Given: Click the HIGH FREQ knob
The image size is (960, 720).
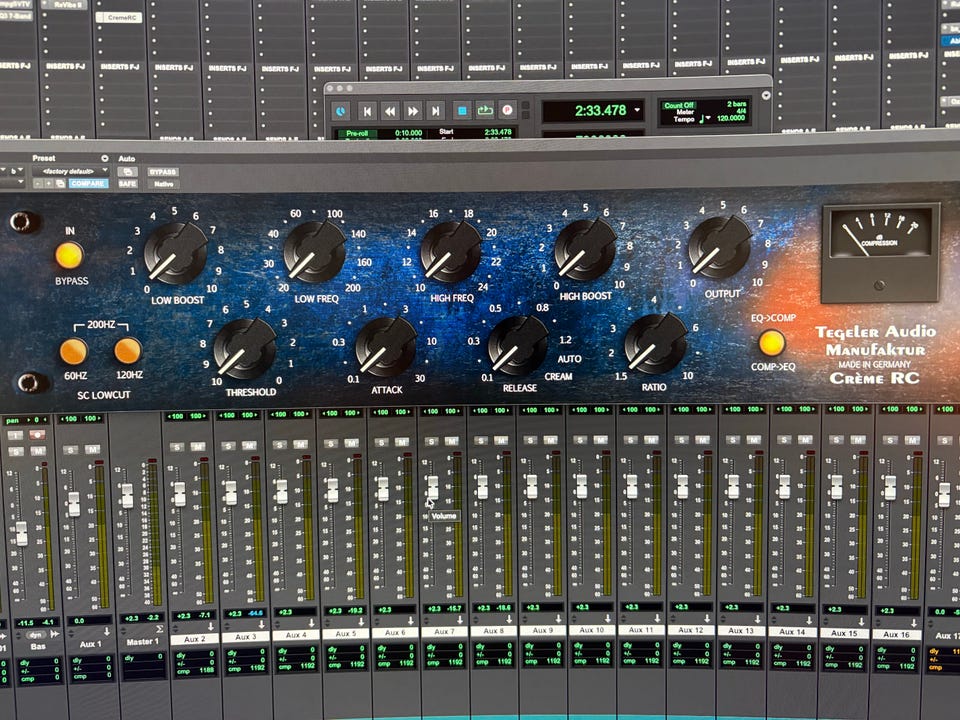Looking at the screenshot, I should click(451, 252).
